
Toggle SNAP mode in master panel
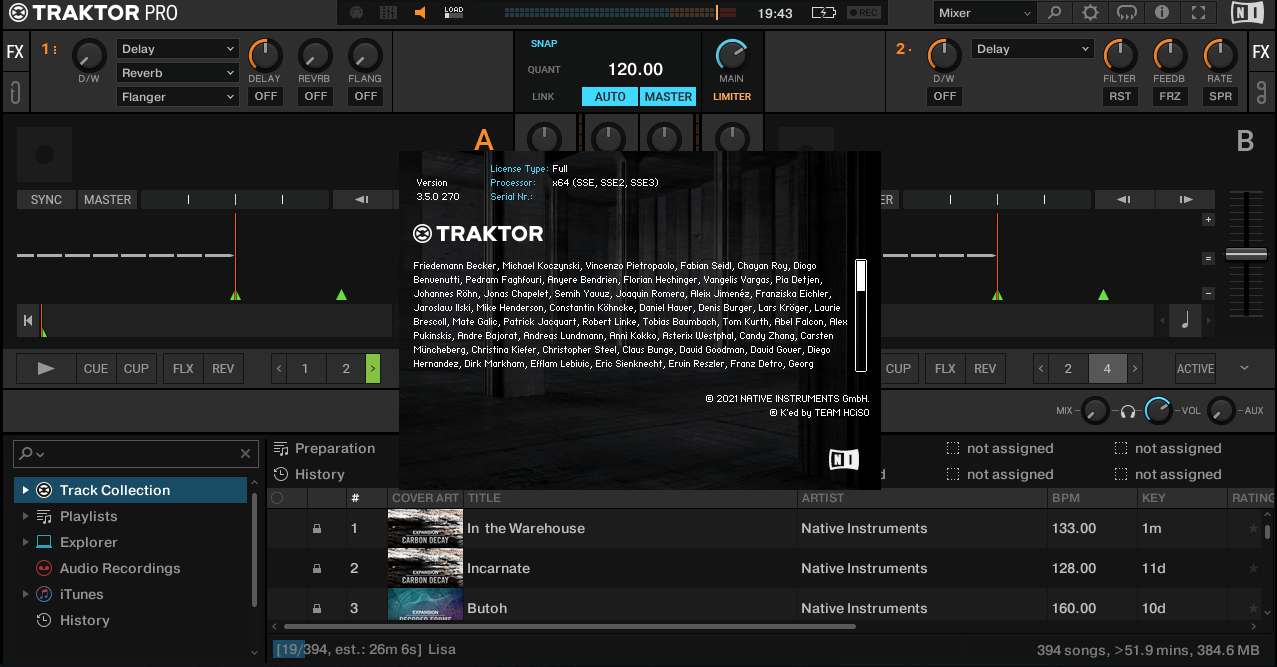(x=544, y=44)
